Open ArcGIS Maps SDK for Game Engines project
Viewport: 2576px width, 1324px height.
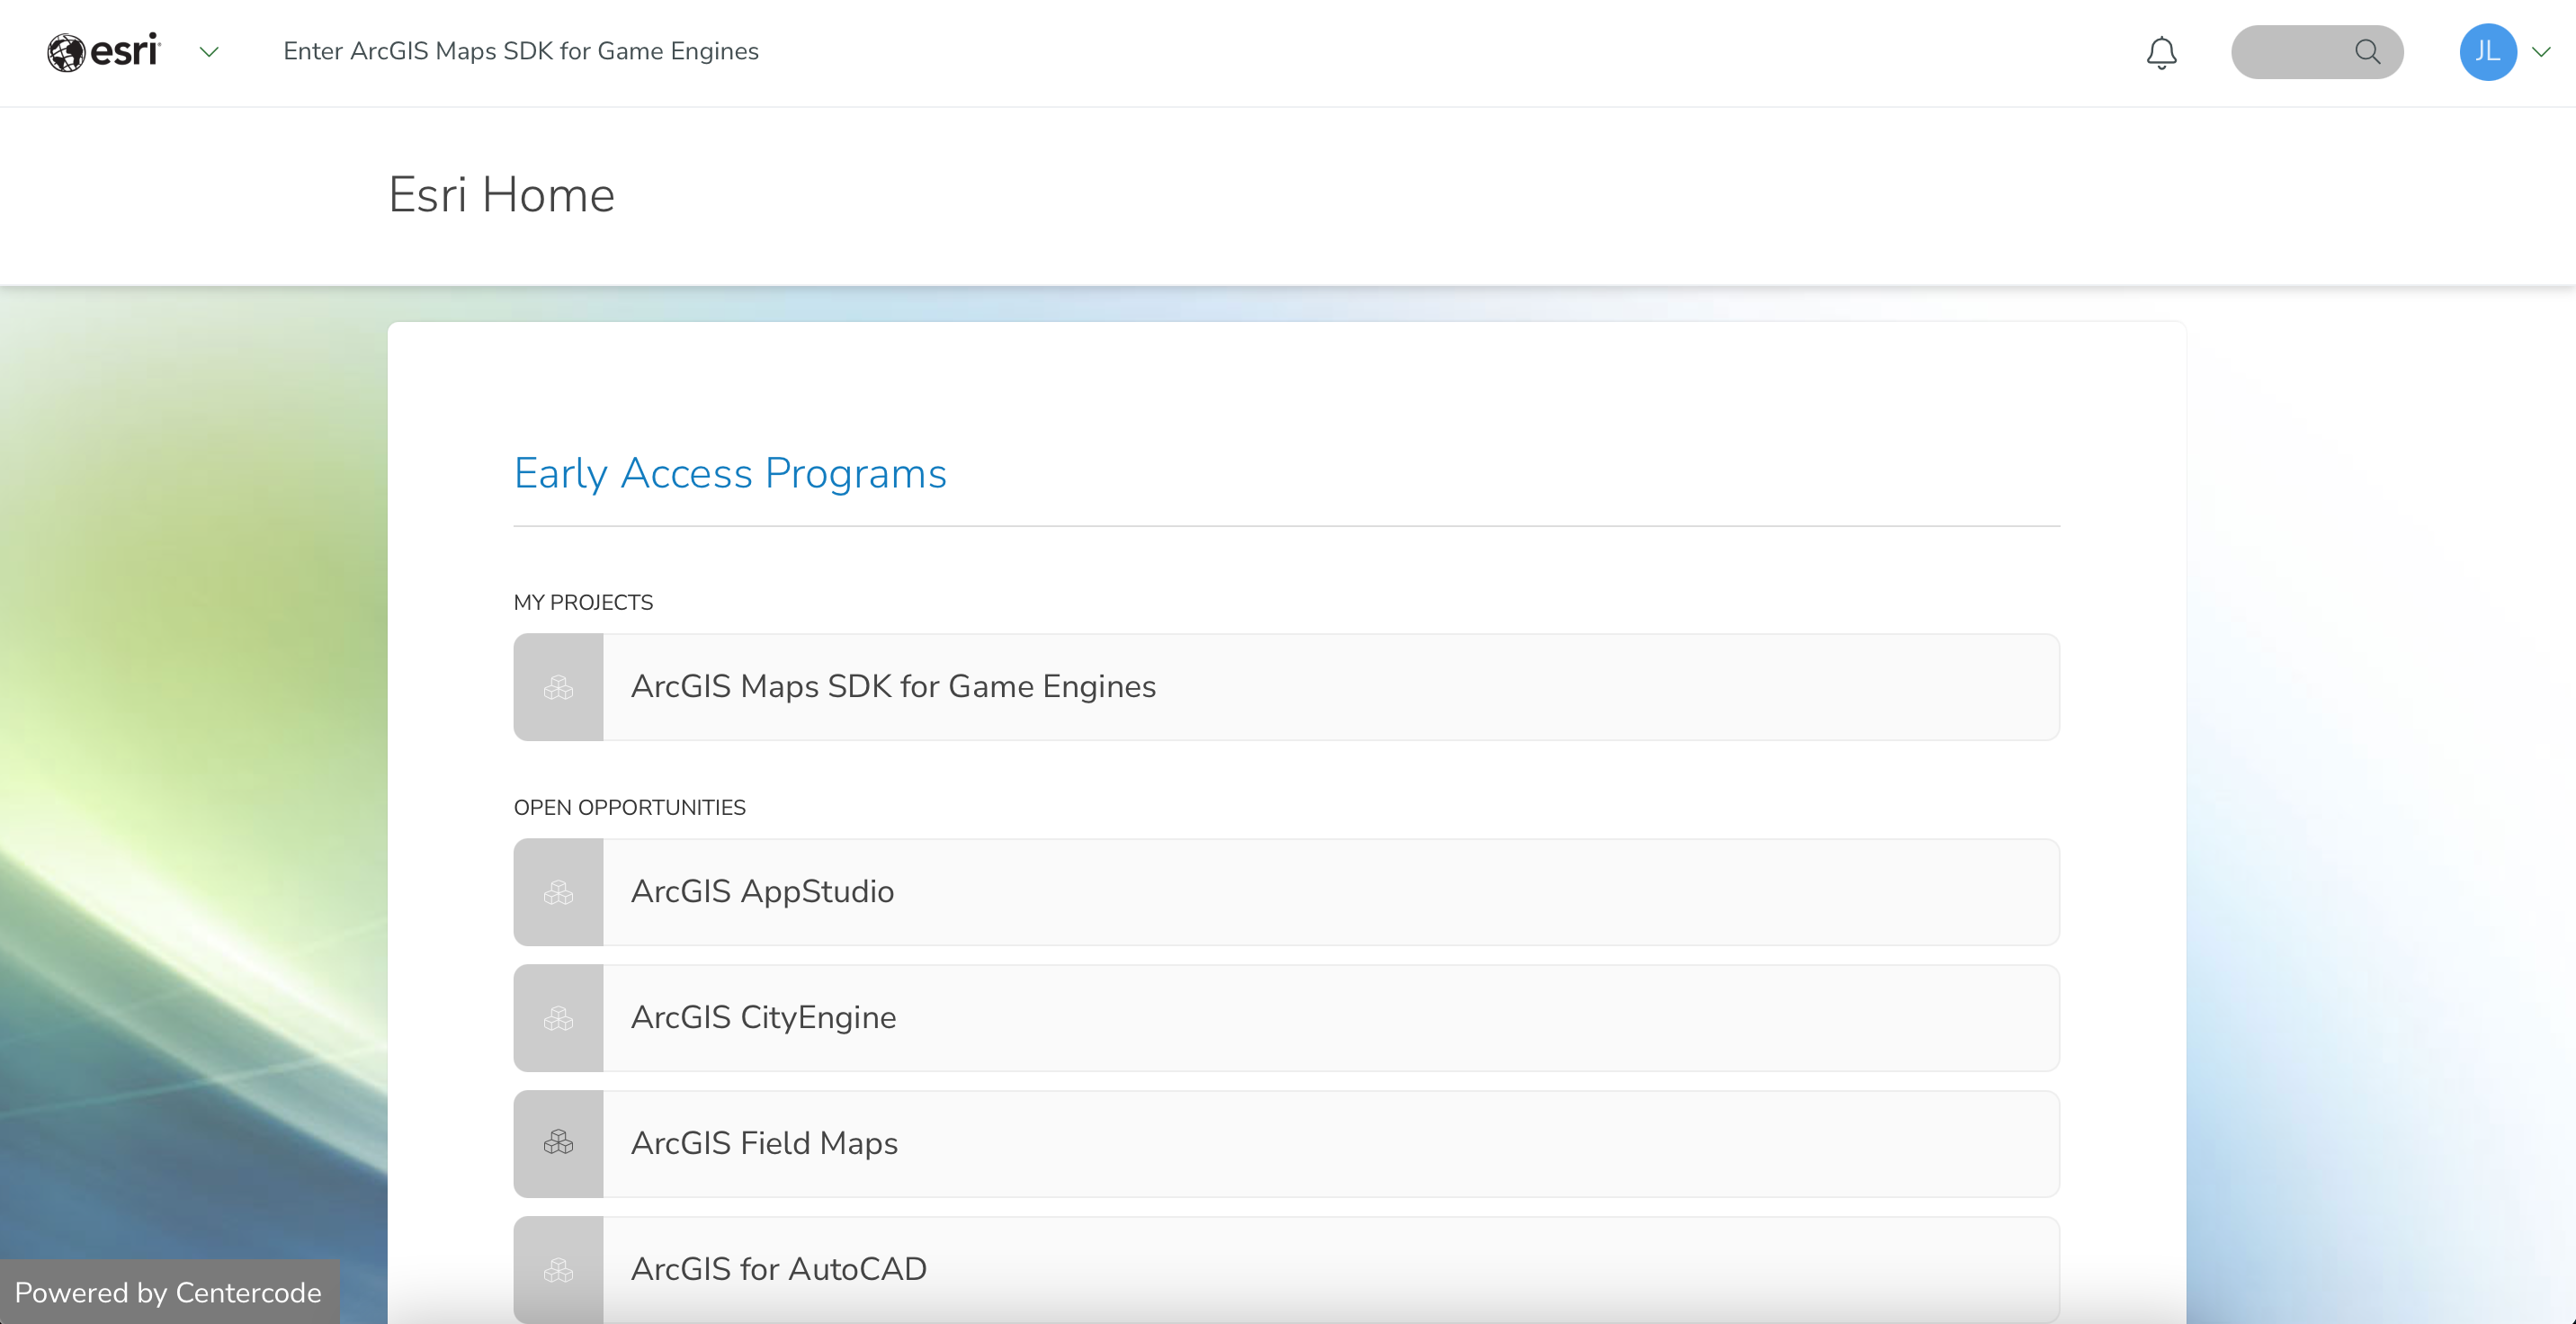pos(1286,687)
